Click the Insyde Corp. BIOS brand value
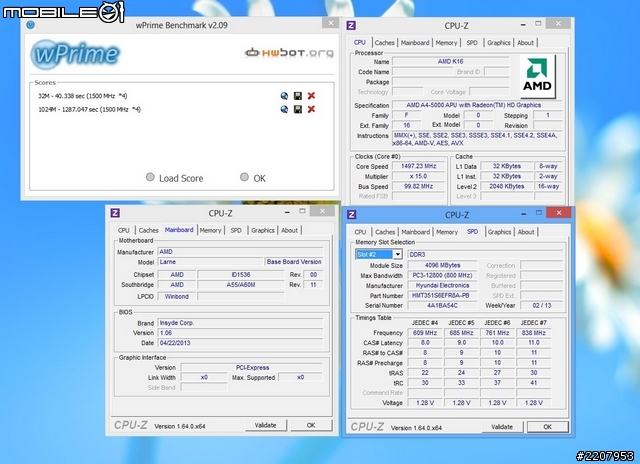640x464 pixels. click(x=240, y=323)
